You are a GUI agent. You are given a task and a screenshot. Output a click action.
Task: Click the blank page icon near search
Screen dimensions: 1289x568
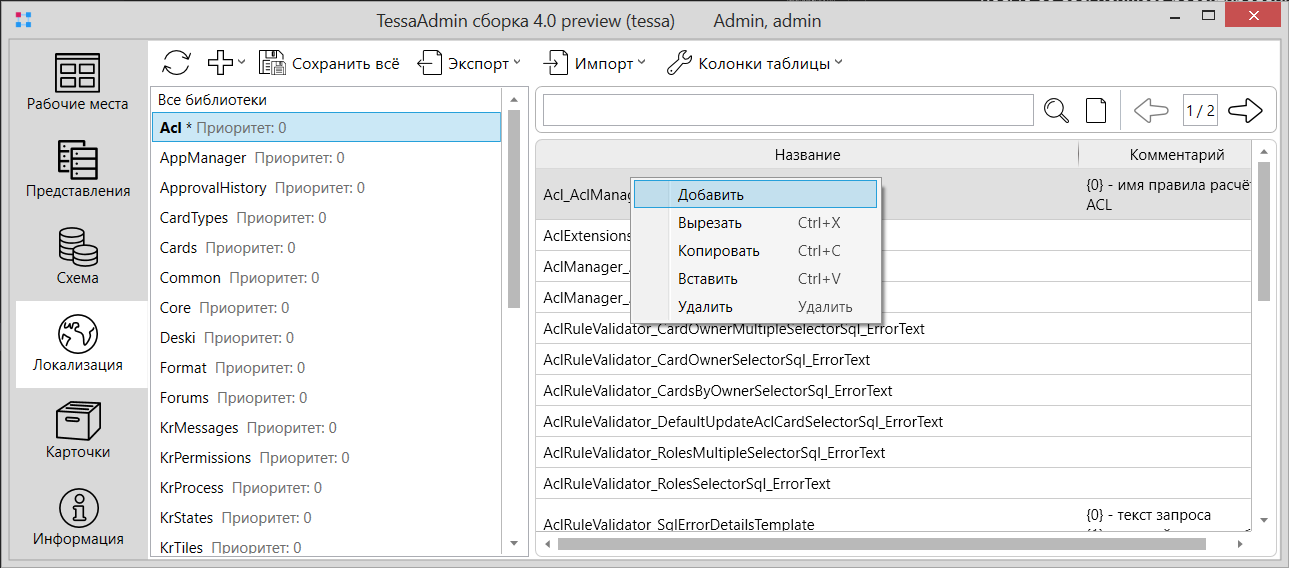tap(1096, 110)
